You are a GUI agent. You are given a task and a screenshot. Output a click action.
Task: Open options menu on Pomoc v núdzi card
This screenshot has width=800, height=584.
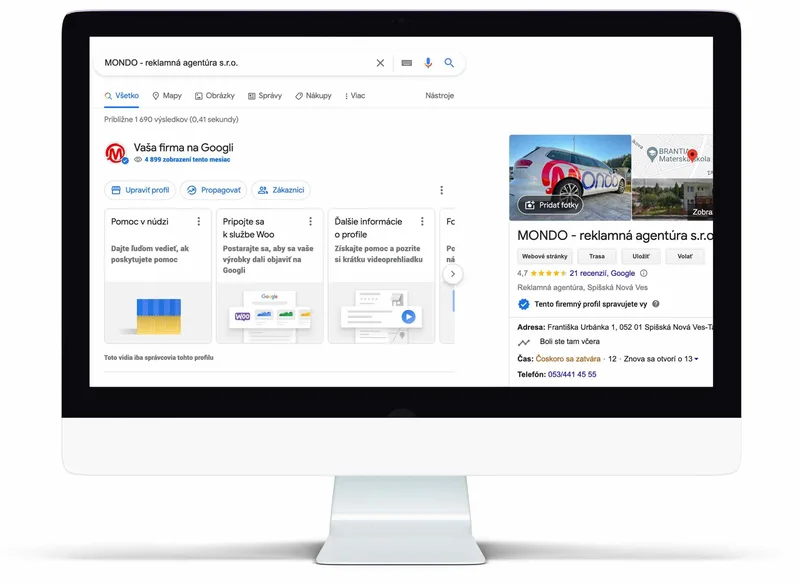pyautogui.click(x=199, y=221)
